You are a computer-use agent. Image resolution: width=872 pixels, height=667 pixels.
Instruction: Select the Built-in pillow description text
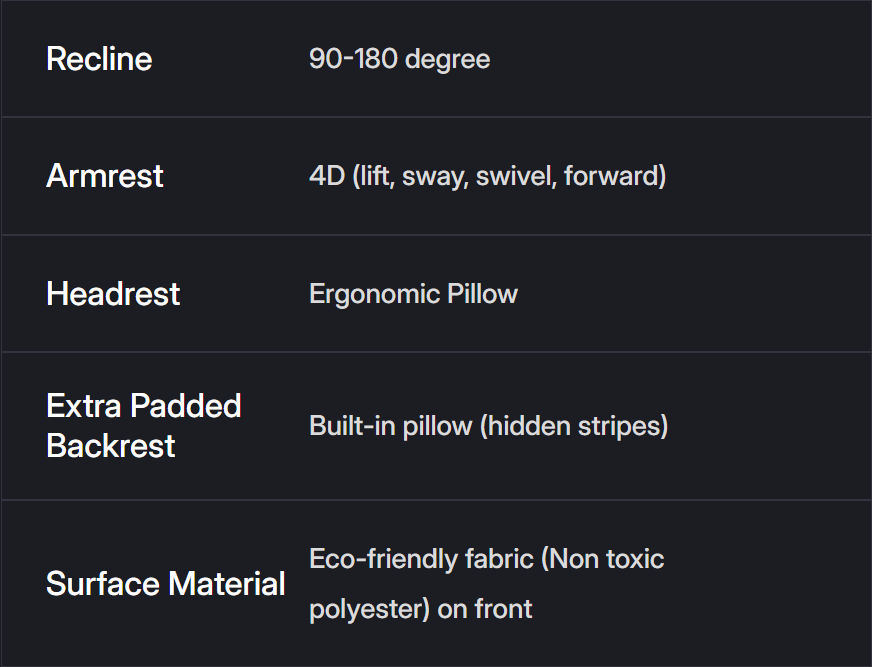coord(488,426)
